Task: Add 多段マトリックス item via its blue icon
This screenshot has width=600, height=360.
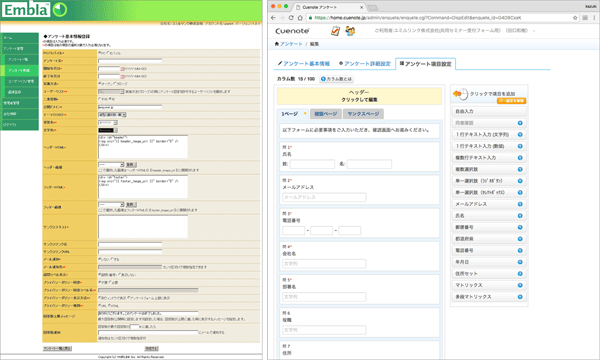Action: (520, 297)
